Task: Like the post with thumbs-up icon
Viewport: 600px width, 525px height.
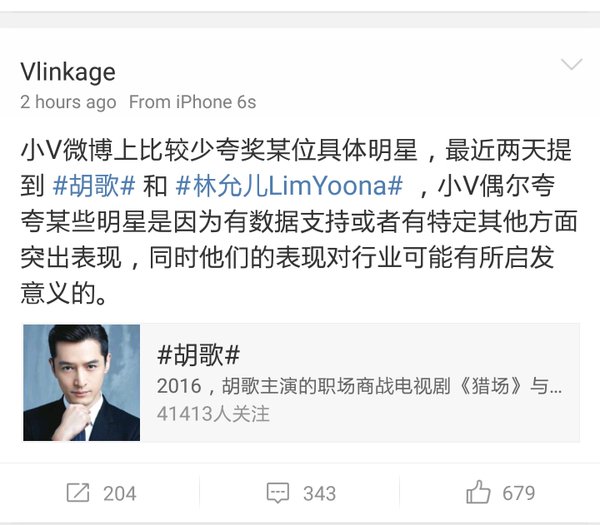Action: click(478, 492)
